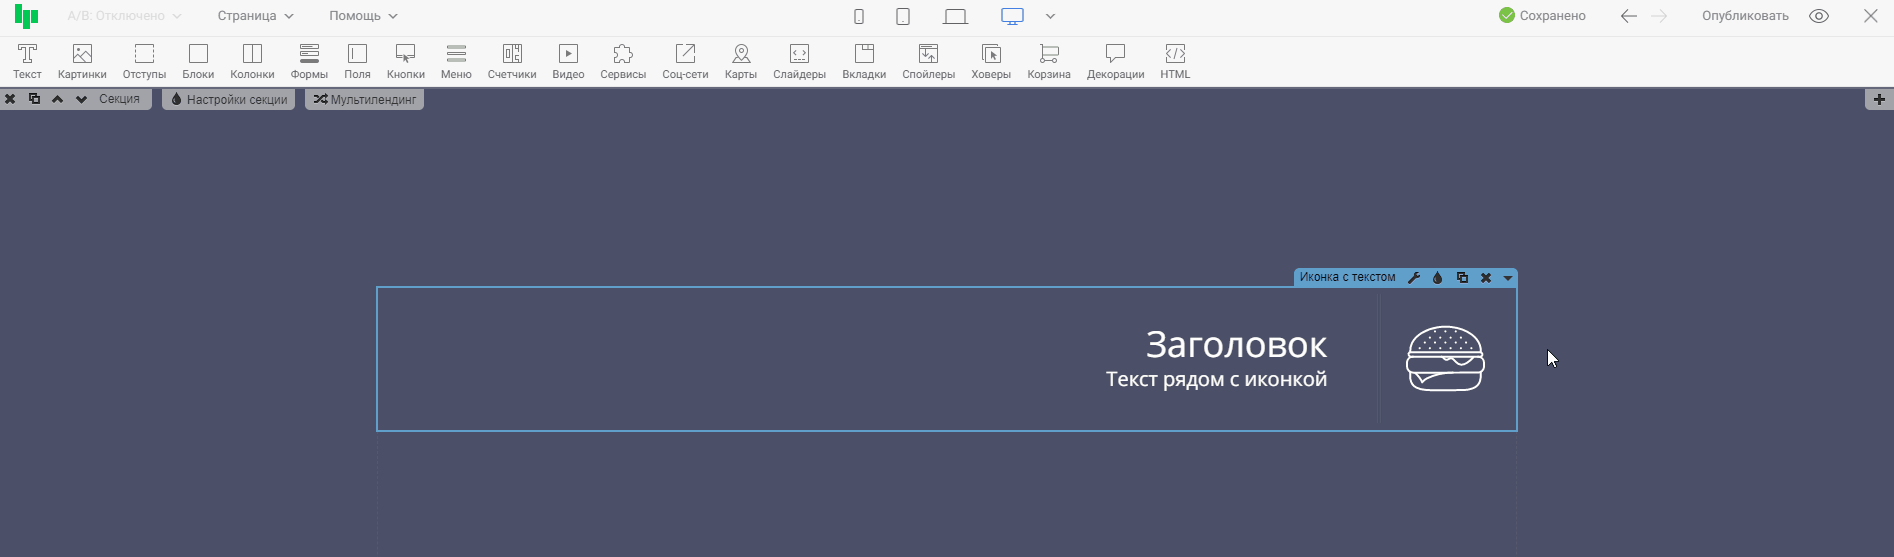Add a Видео element
1894x557 pixels.
(x=568, y=61)
